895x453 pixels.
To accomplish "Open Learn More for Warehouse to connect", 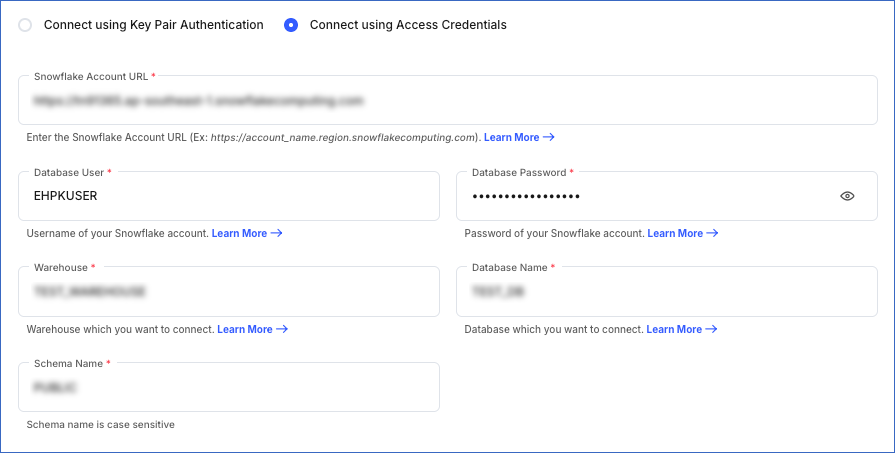I will tap(252, 329).
